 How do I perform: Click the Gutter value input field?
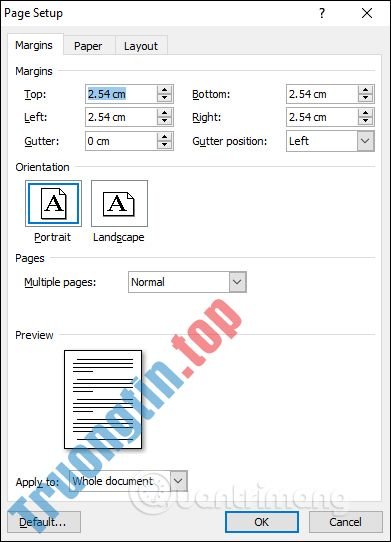tap(121, 141)
